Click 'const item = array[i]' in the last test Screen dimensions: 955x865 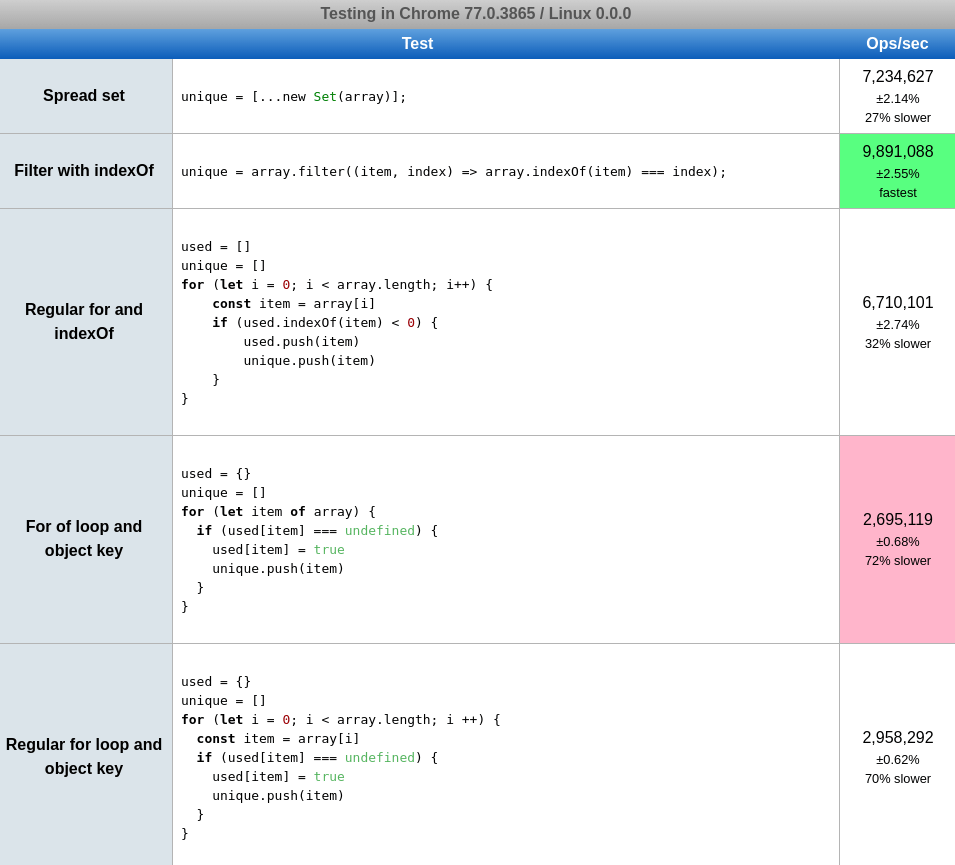pyautogui.click(x=278, y=739)
